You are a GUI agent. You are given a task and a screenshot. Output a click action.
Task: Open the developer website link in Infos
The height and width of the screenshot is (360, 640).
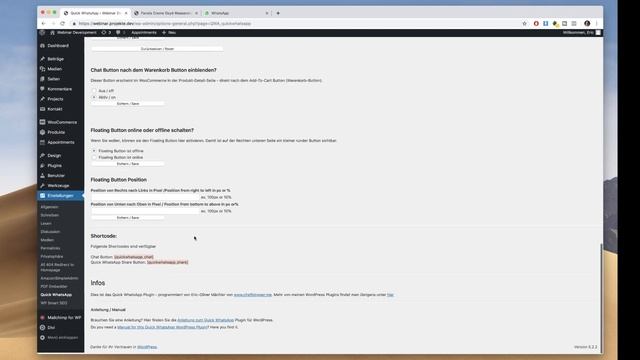coord(253,294)
